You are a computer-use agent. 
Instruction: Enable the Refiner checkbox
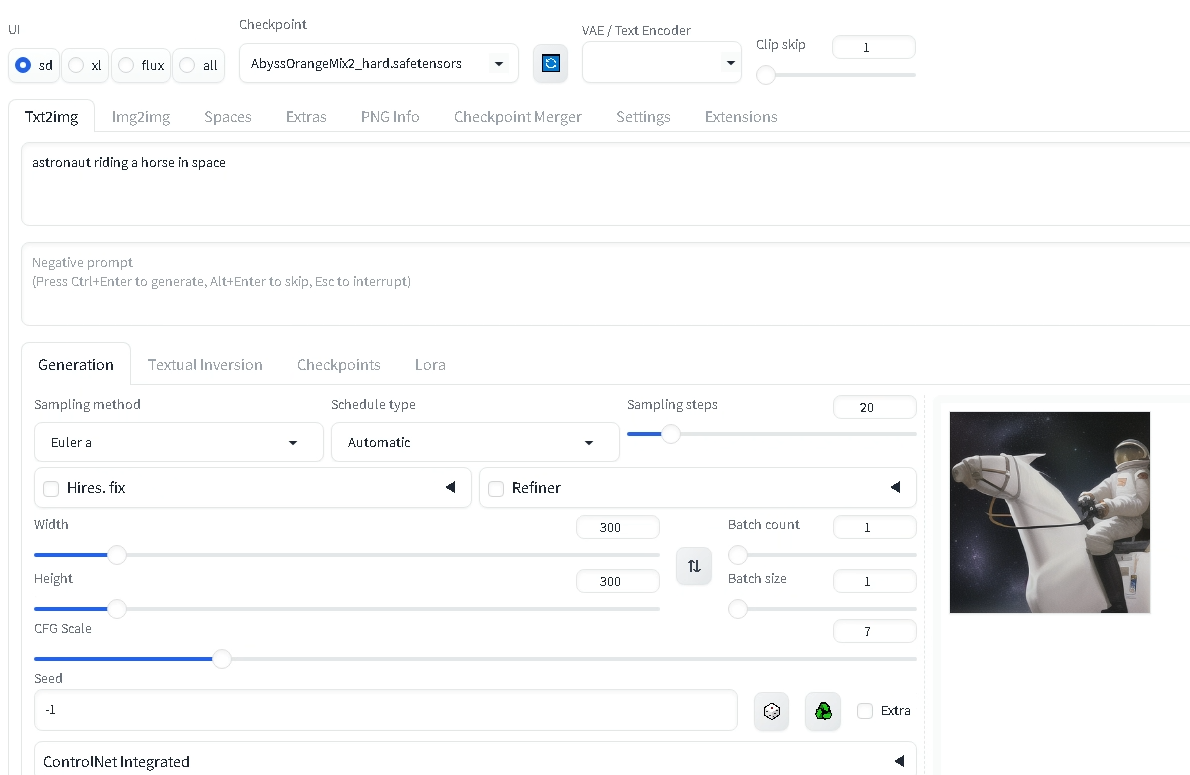point(496,489)
